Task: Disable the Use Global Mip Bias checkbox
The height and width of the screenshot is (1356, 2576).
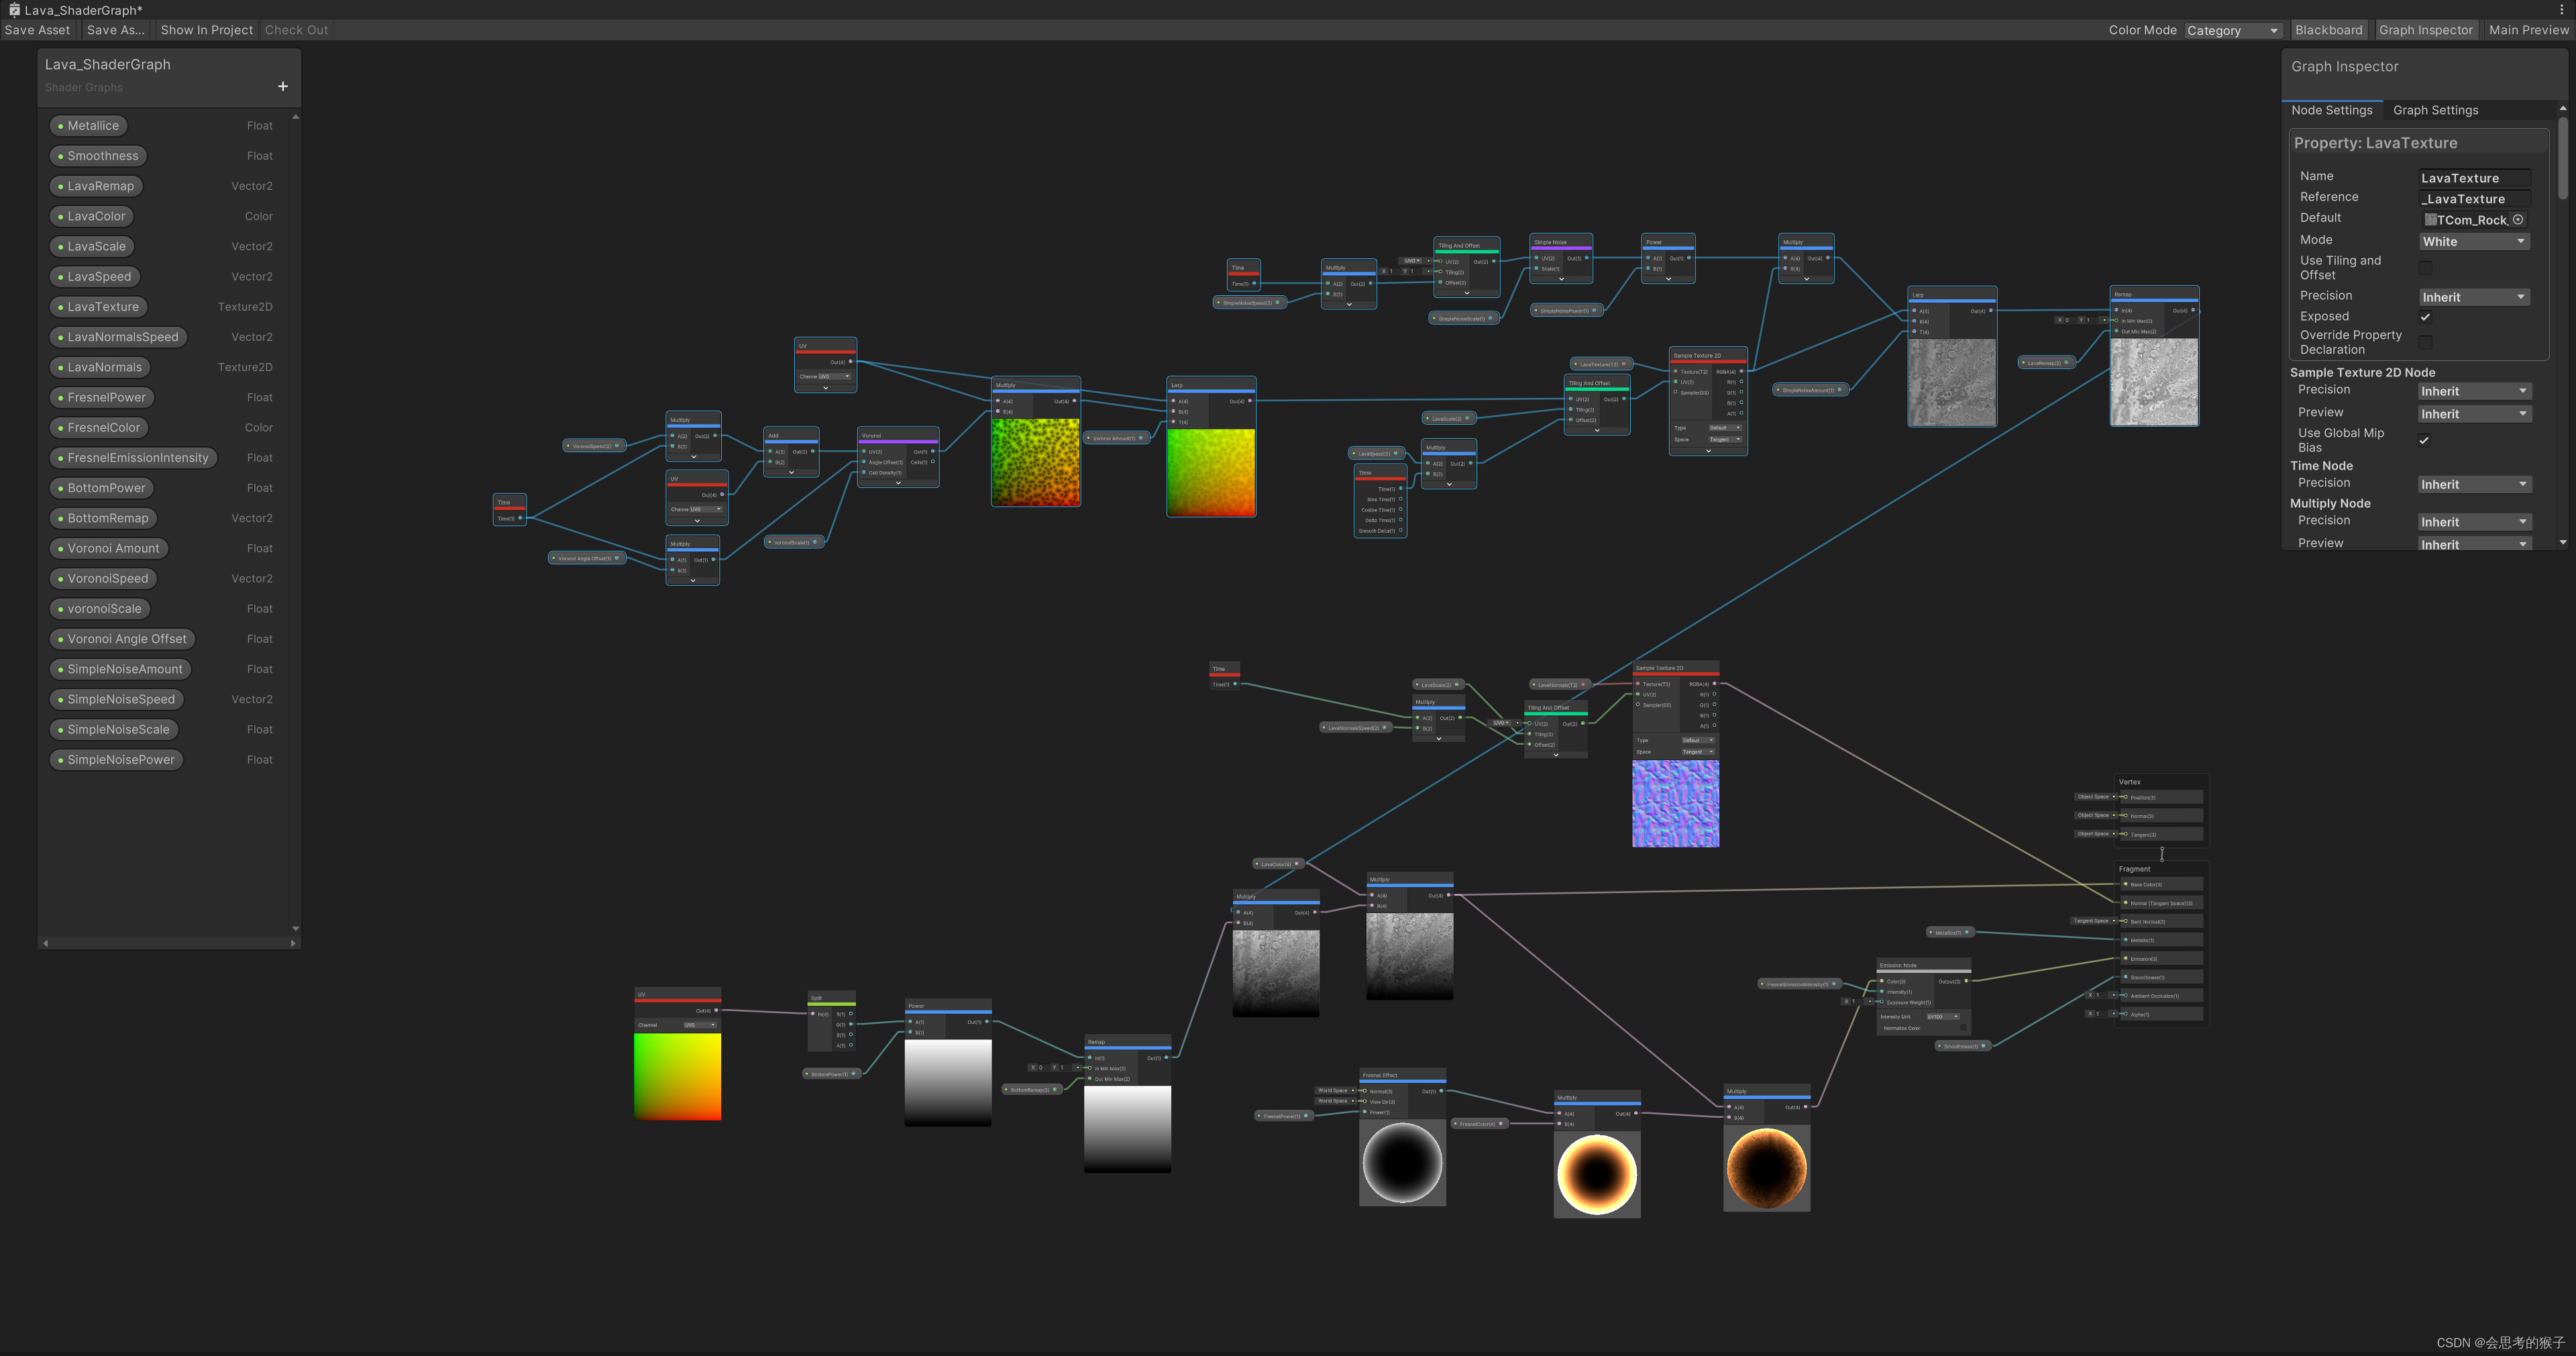Action: pos(2425,440)
